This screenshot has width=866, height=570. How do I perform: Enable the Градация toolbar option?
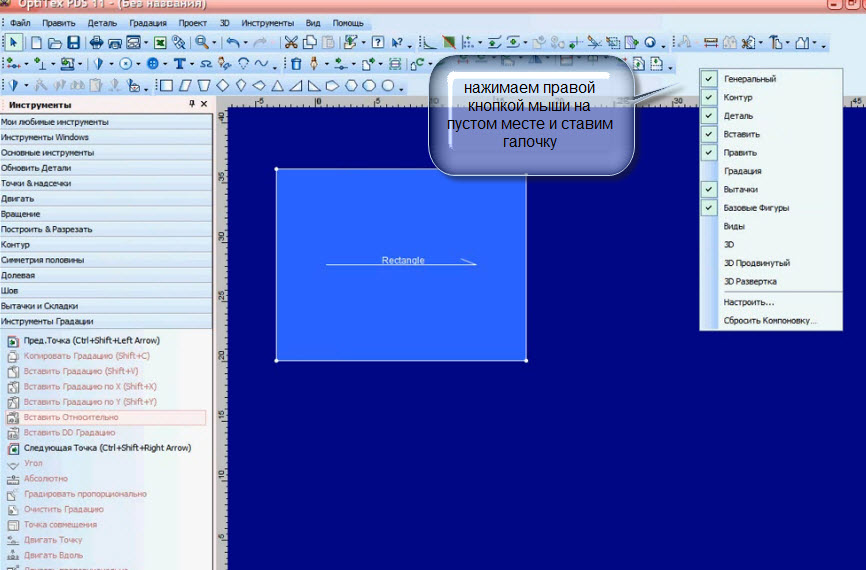click(770, 171)
